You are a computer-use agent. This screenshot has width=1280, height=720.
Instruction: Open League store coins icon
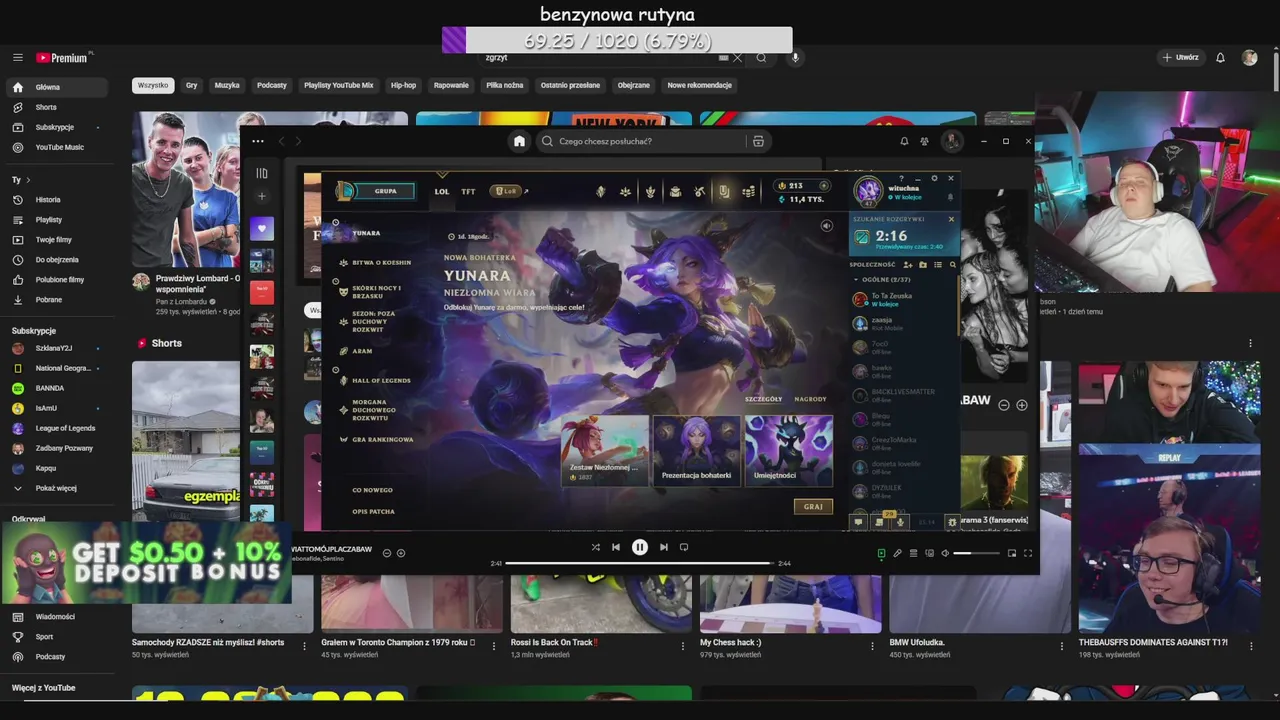tap(748, 192)
